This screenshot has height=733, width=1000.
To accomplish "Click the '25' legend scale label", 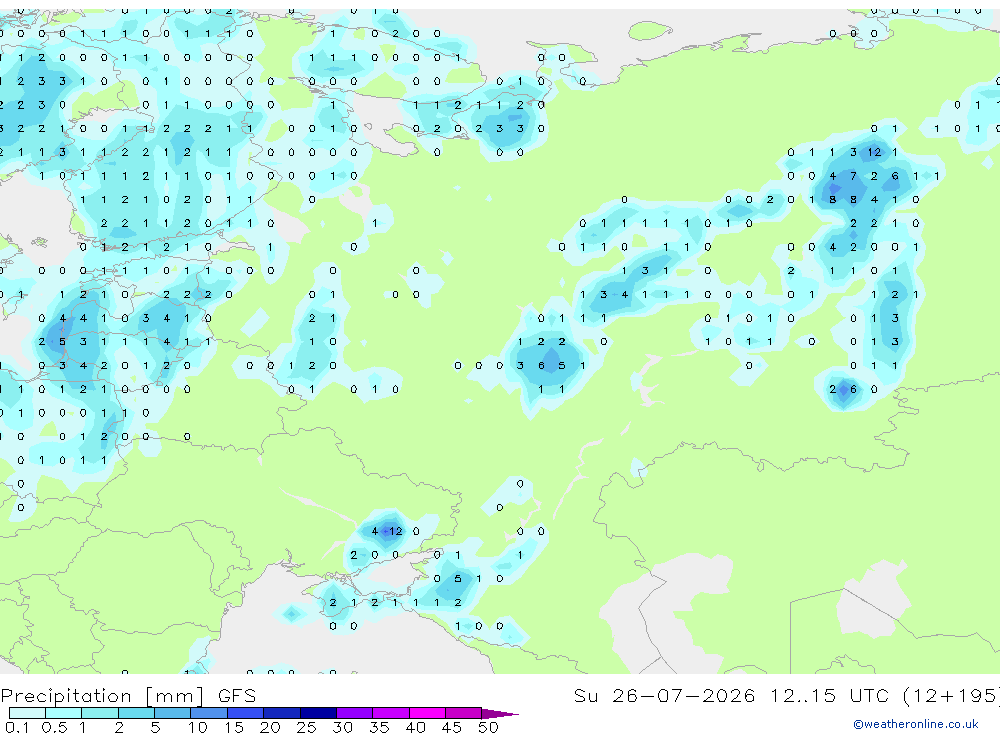I will tap(306, 727).
